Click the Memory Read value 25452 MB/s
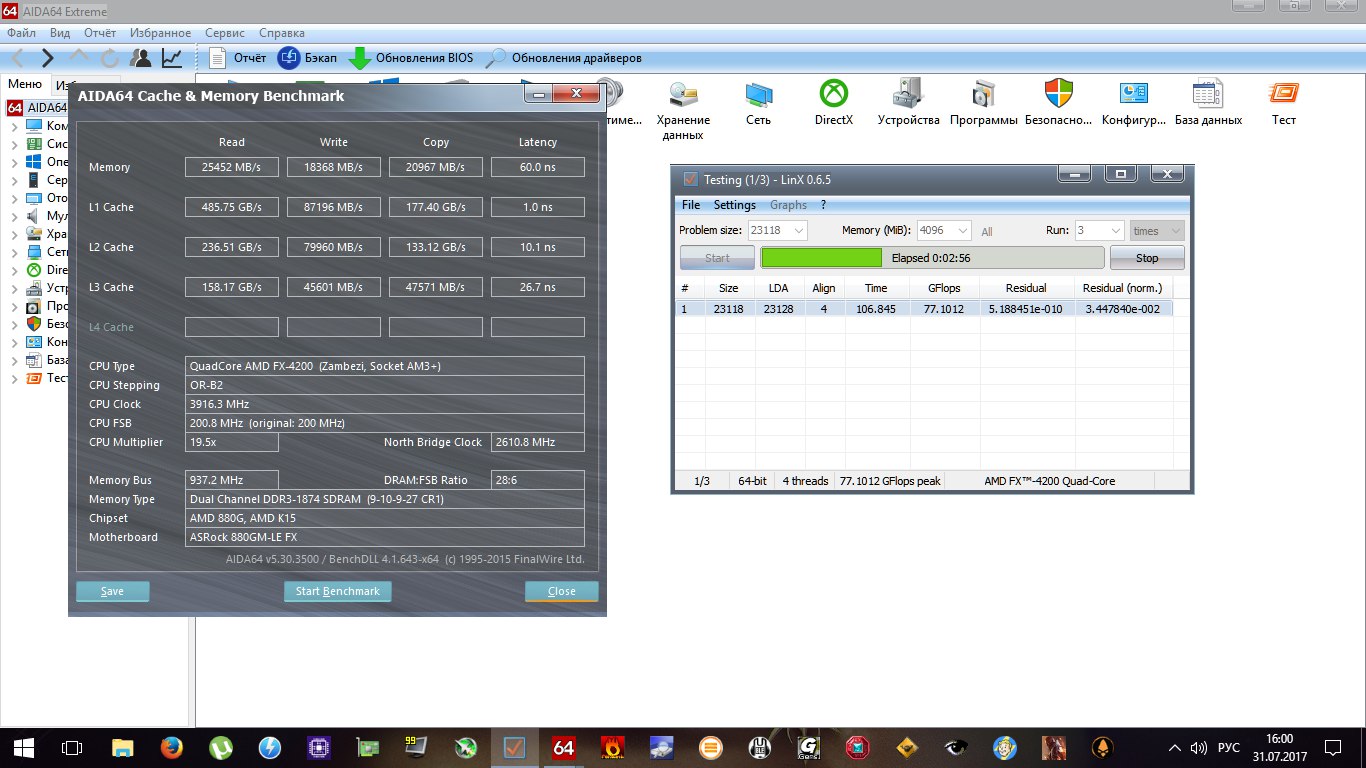This screenshot has height=768, width=1366. click(x=232, y=167)
